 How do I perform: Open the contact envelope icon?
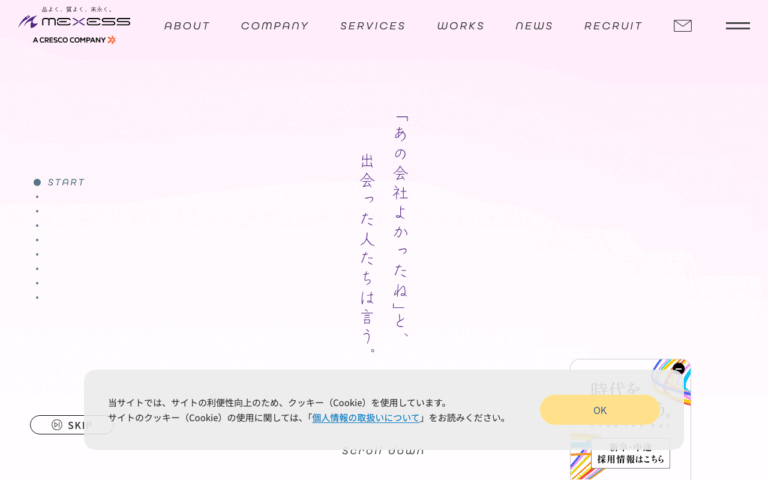click(683, 26)
